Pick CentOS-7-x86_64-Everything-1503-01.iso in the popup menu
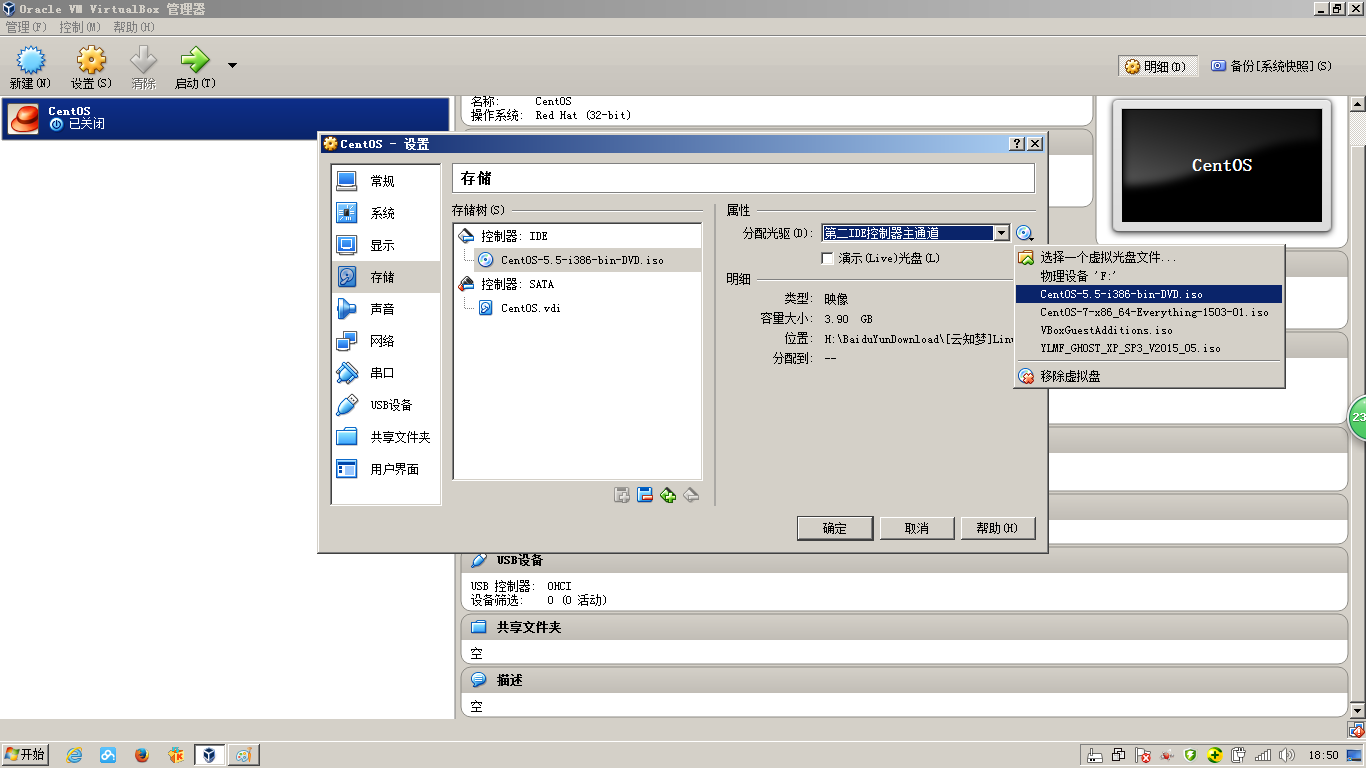1366x768 pixels. [x=1148, y=312]
